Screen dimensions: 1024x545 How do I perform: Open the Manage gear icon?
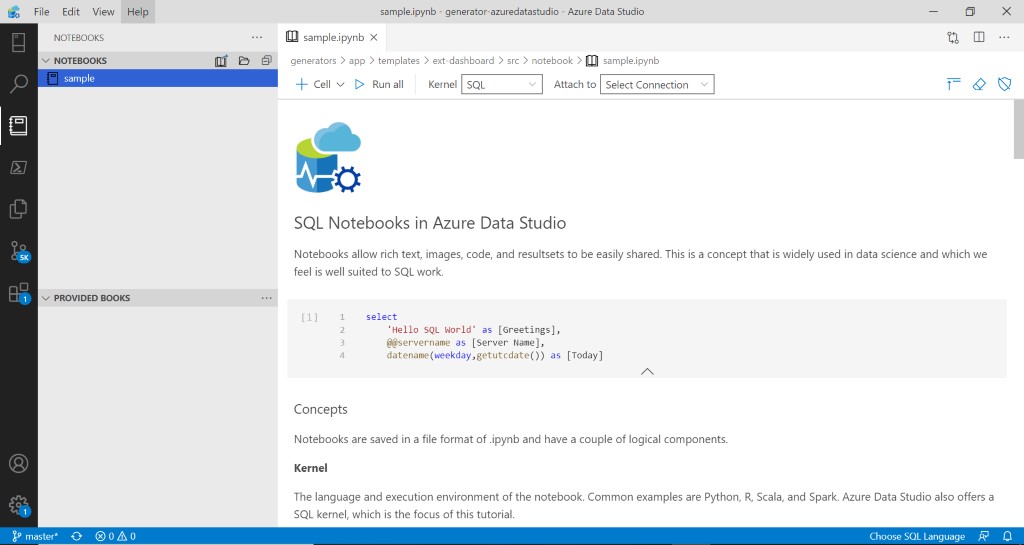click(18, 505)
